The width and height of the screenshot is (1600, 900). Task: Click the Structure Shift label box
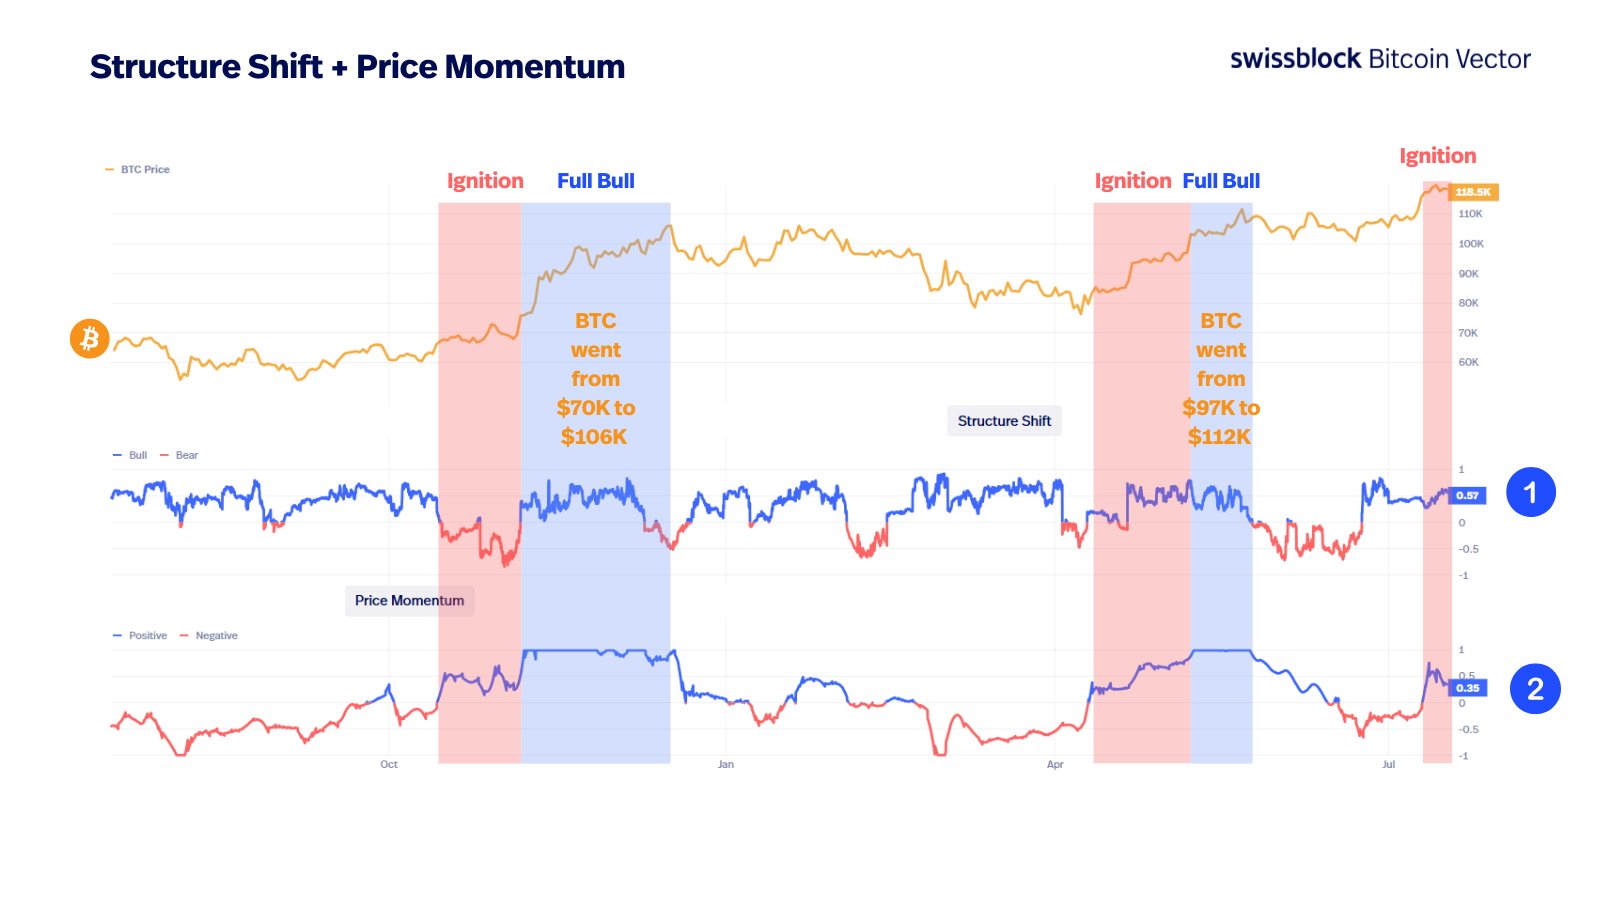pyautogui.click(x=1004, y=421)
